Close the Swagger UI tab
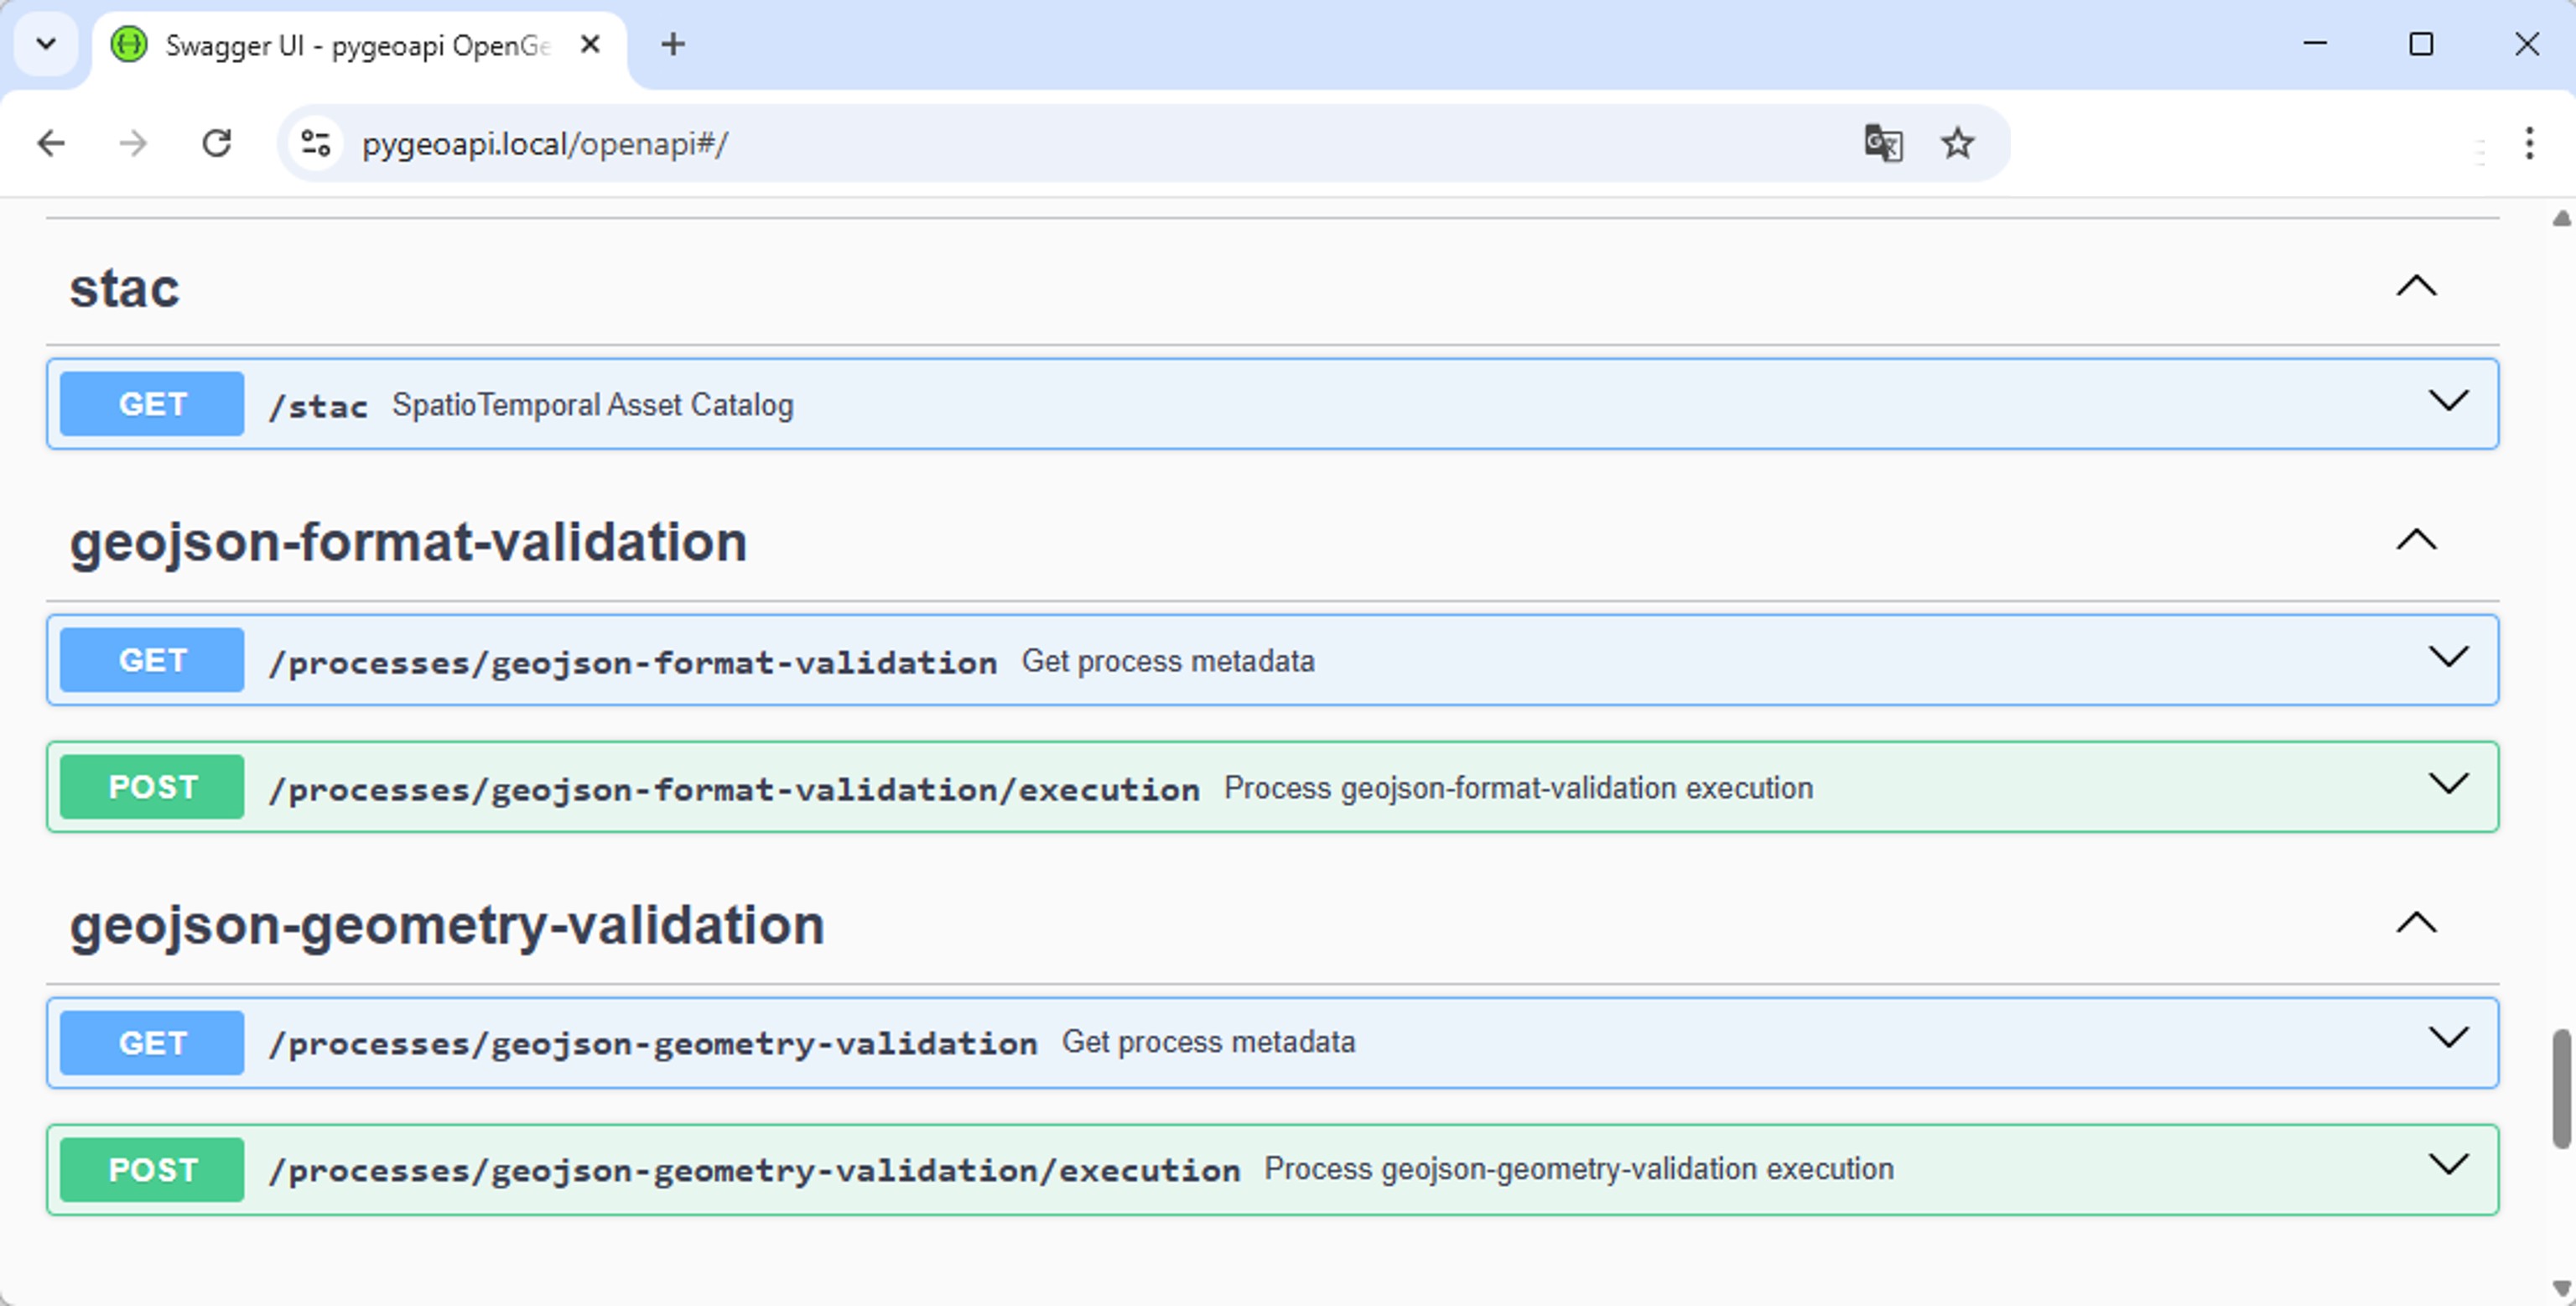 tap(590, 44)
